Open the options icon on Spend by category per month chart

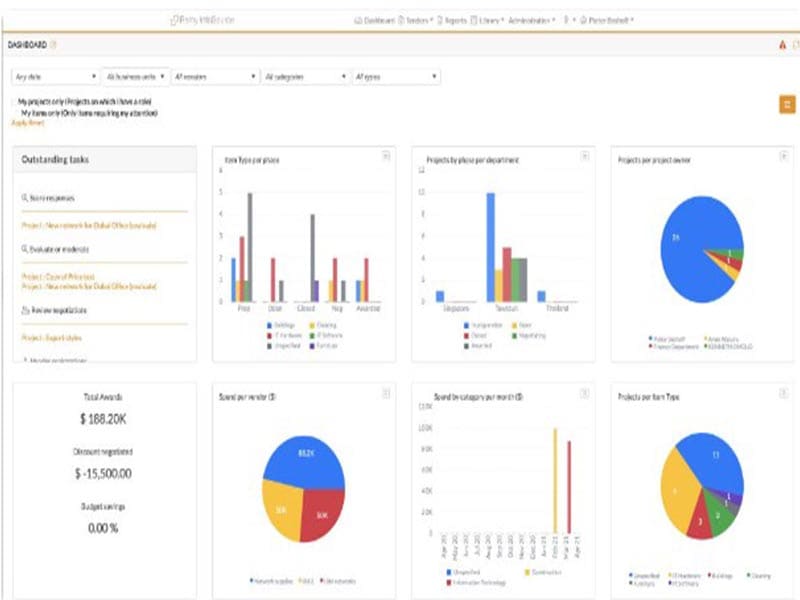(x=584, y=392)
